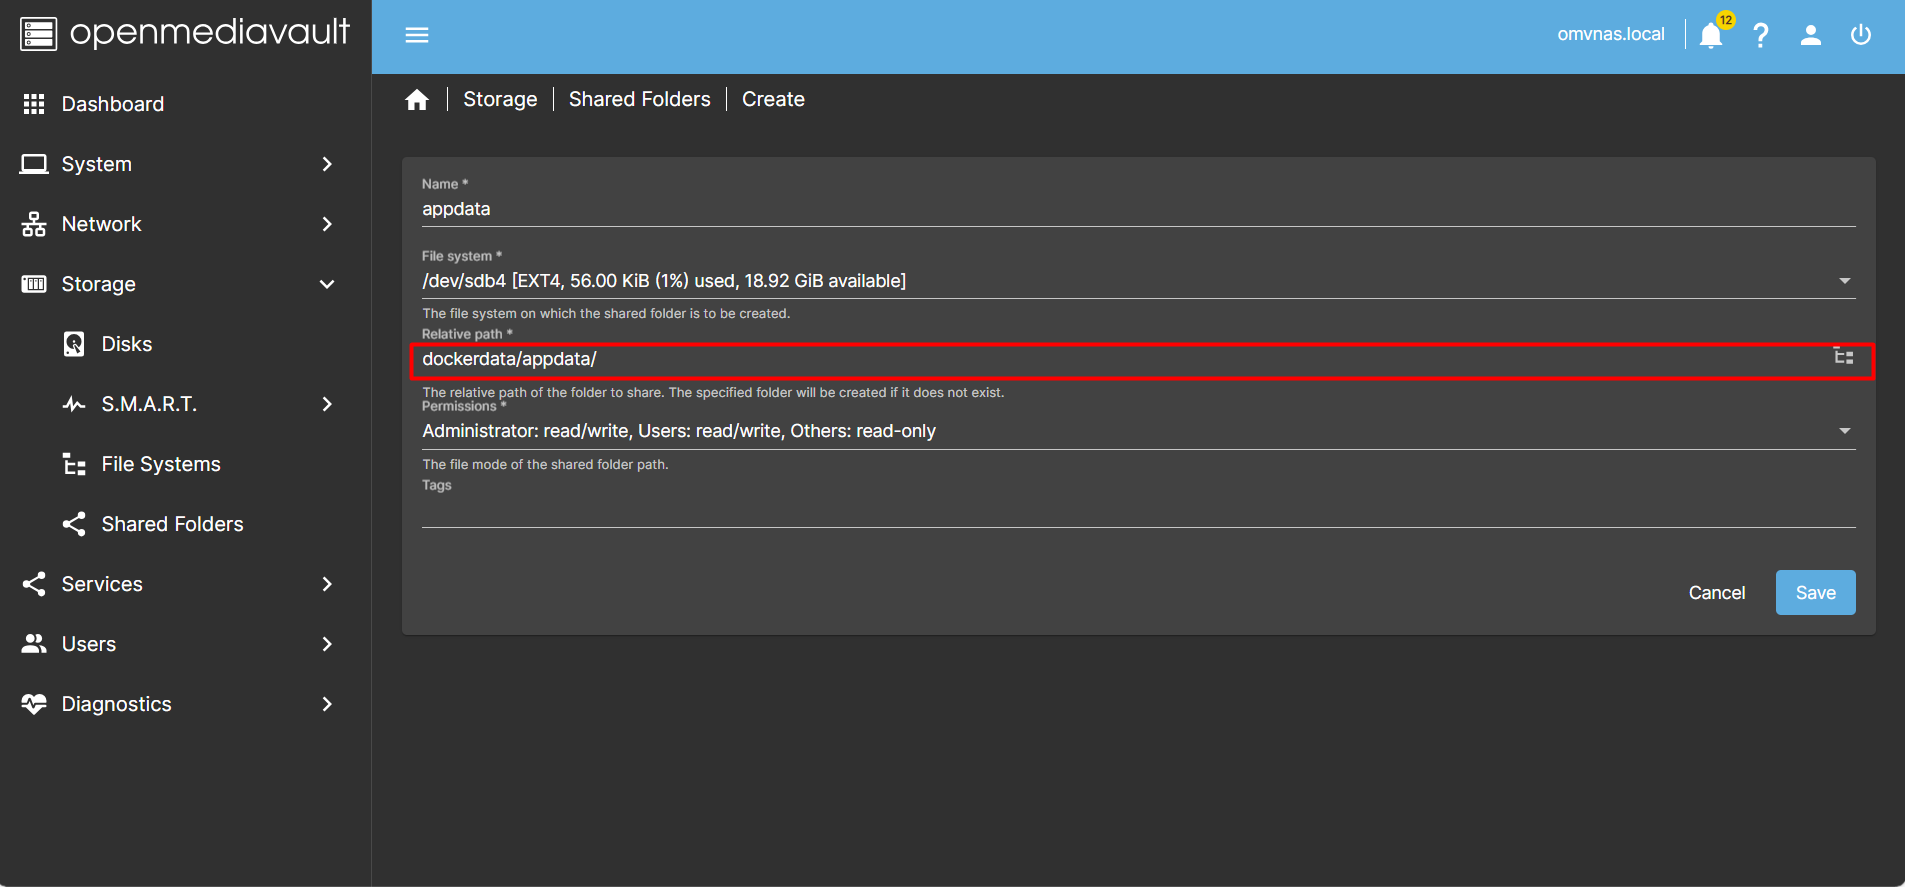Screen dimensions: 1905x887
Task: Click the File Systems tree icon
Action: (74, 464)
